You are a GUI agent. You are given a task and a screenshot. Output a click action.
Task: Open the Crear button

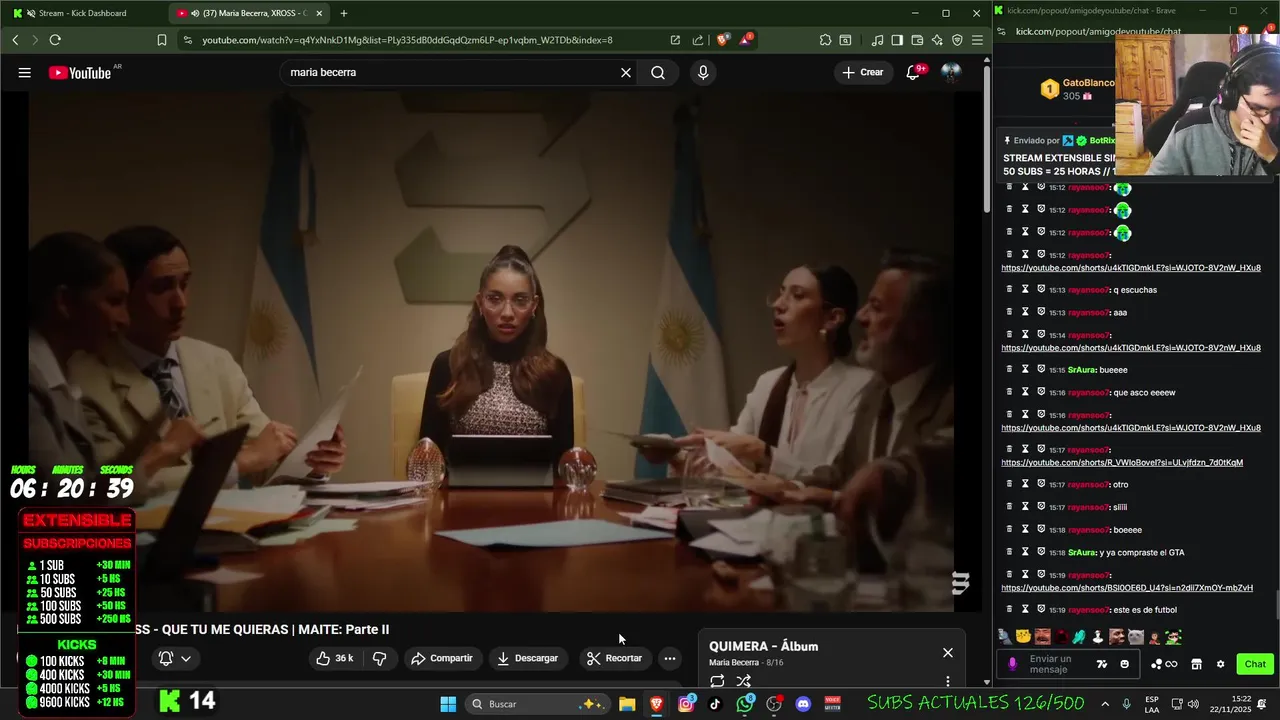pos(863,72)
